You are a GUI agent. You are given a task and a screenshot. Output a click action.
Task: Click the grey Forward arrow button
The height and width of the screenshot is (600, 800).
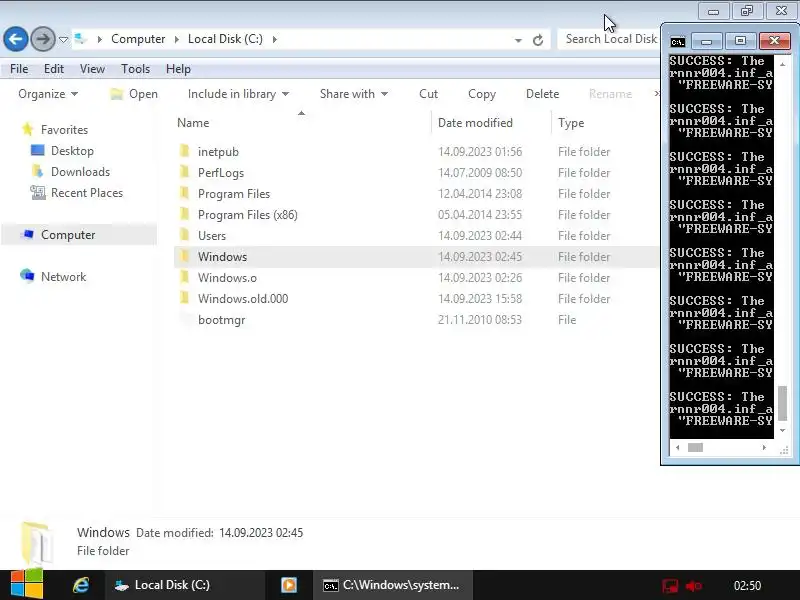coord(43,39)
